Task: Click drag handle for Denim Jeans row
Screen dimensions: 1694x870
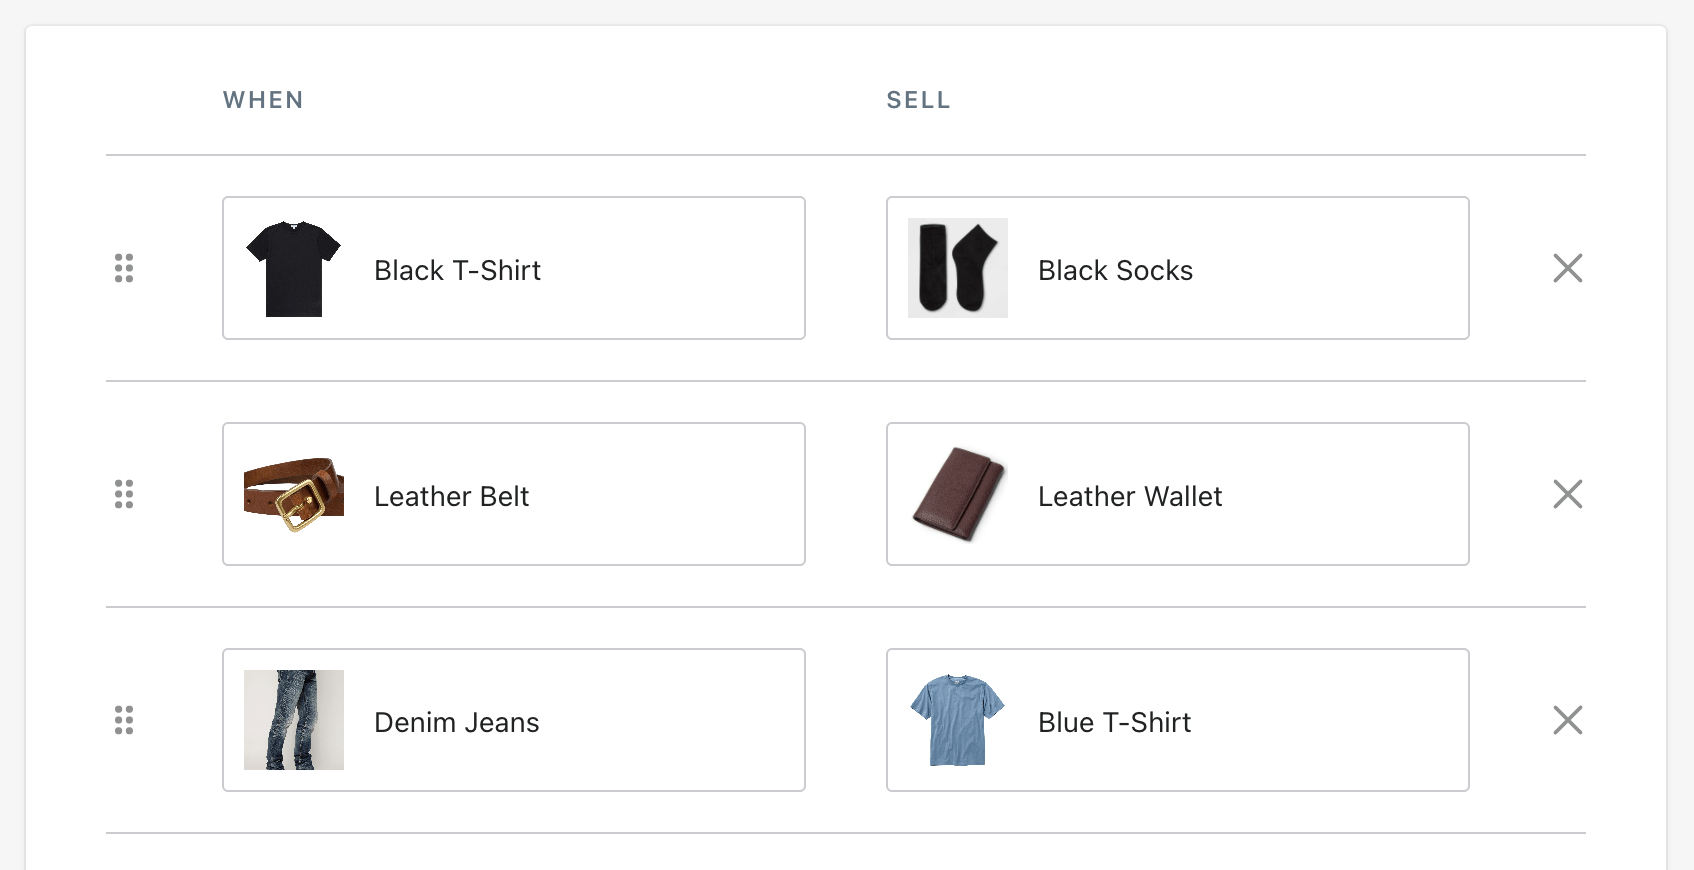Action: (124, 720)
